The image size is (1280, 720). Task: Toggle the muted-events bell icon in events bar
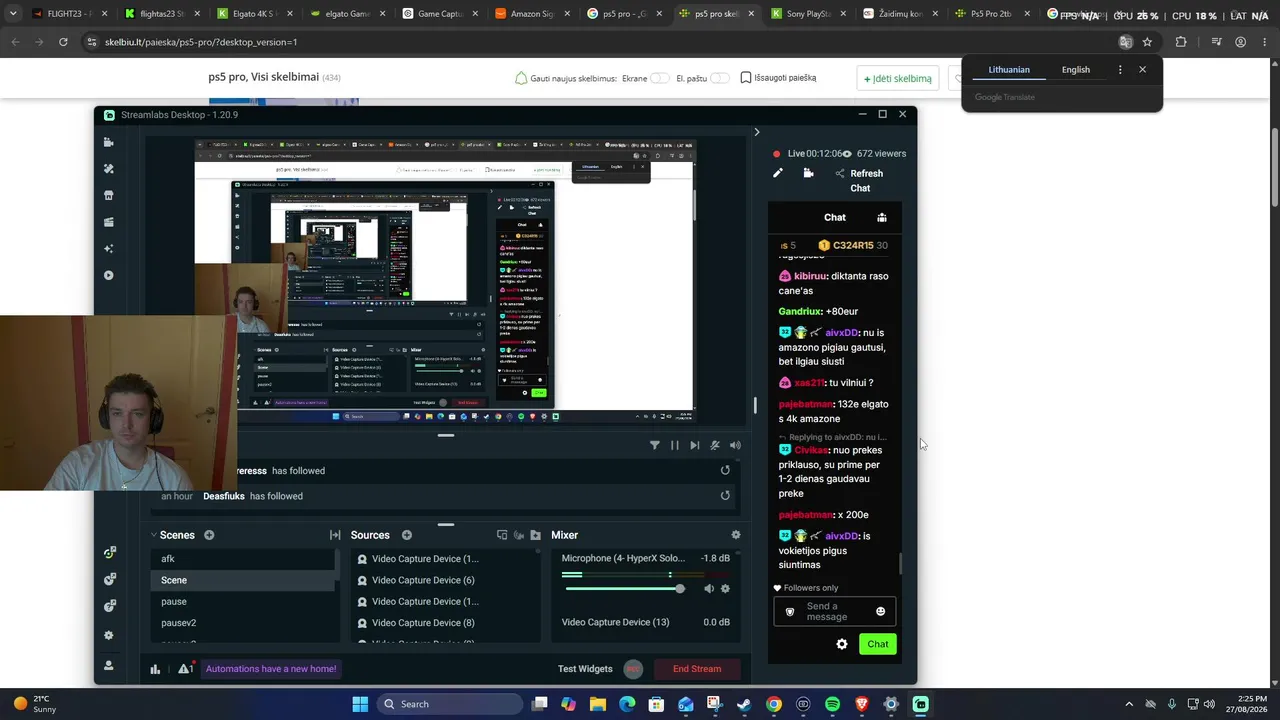coord(714,445)
